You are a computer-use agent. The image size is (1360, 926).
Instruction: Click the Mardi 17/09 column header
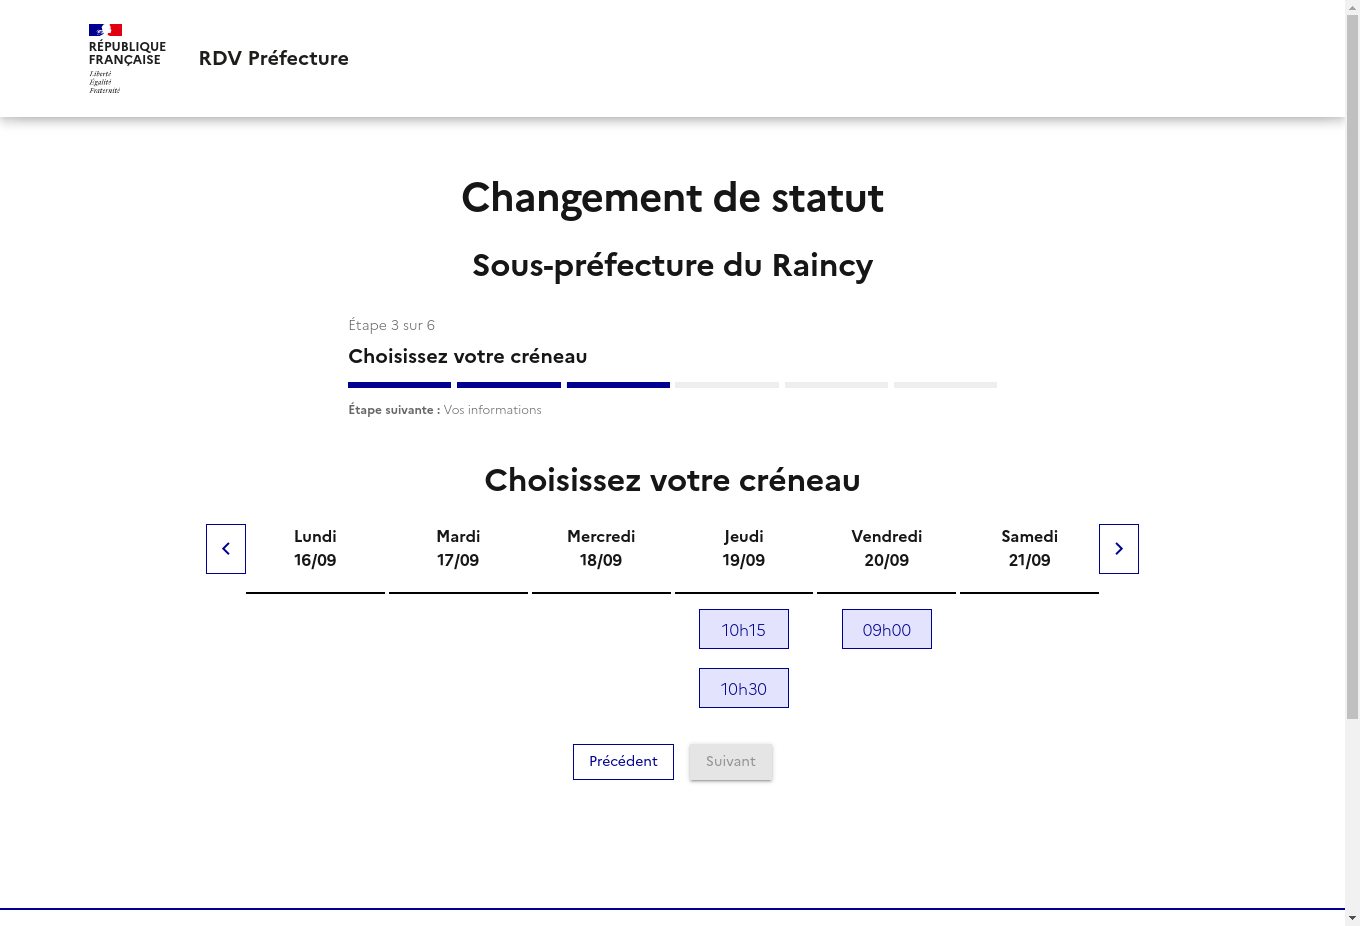[458, 549]
